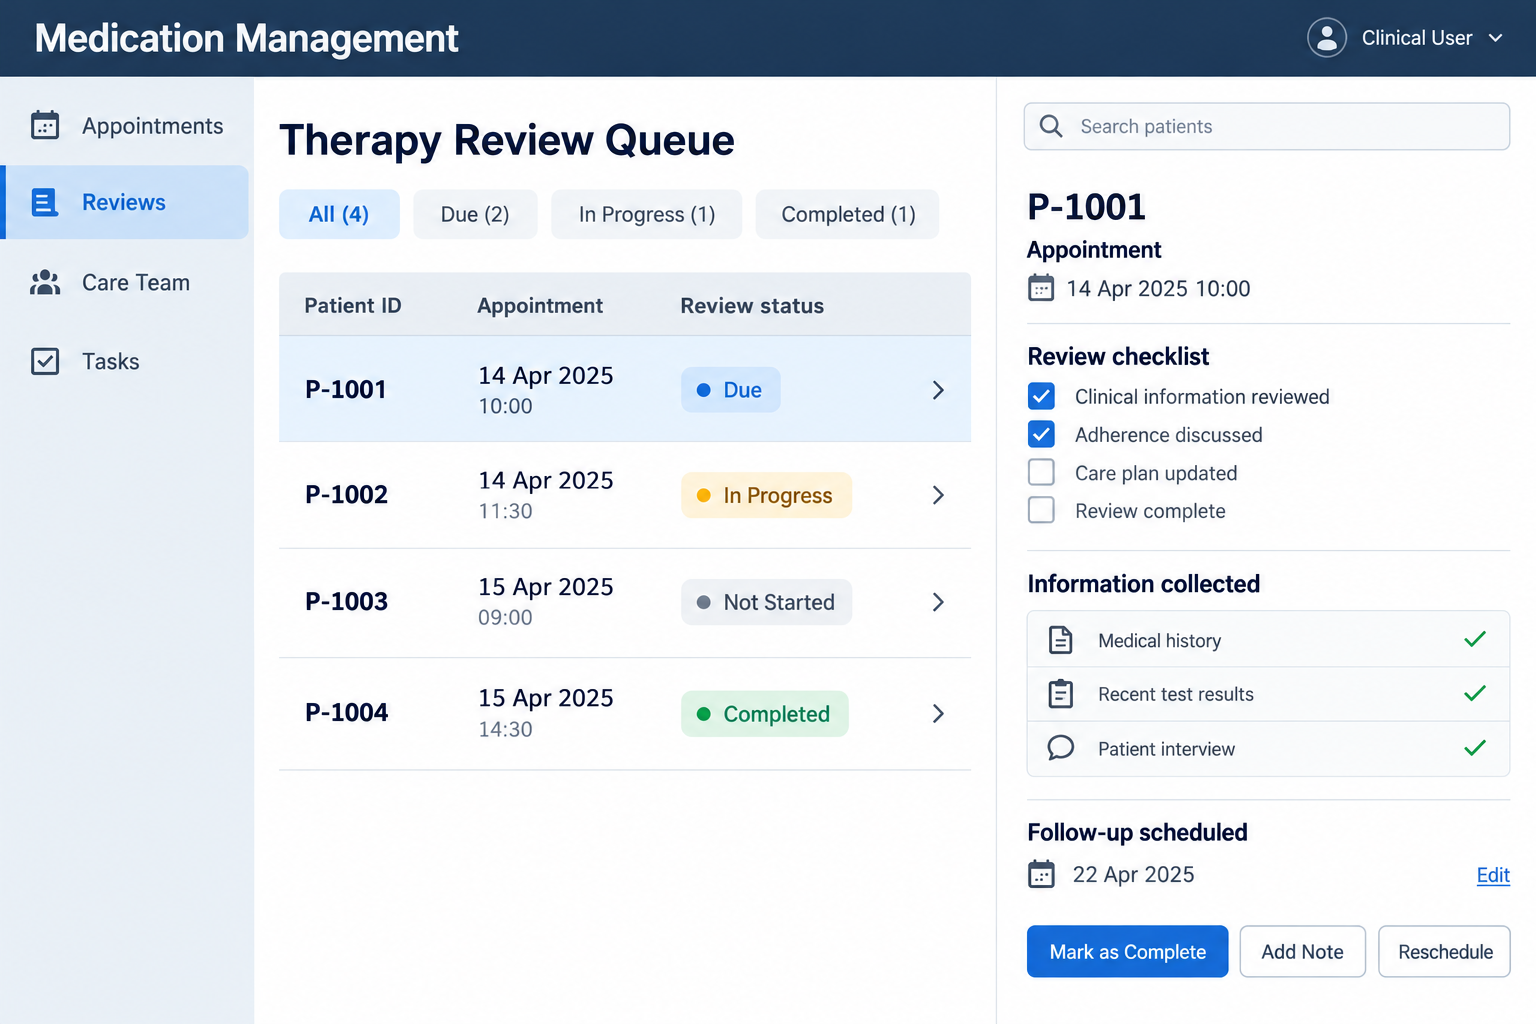Click the Not Started status badge
The width and height of the screenshot is (1536, 1024).
(767, 602)
